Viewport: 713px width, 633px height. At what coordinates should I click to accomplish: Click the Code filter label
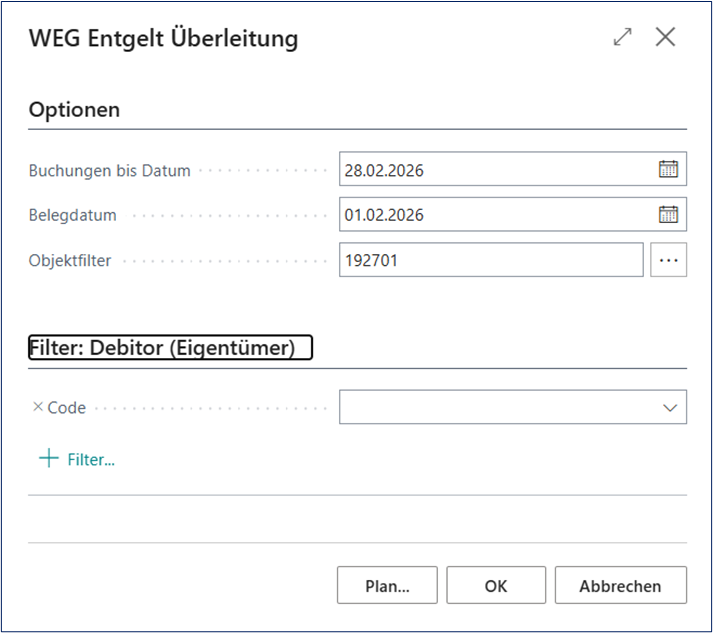click(67, 408)
